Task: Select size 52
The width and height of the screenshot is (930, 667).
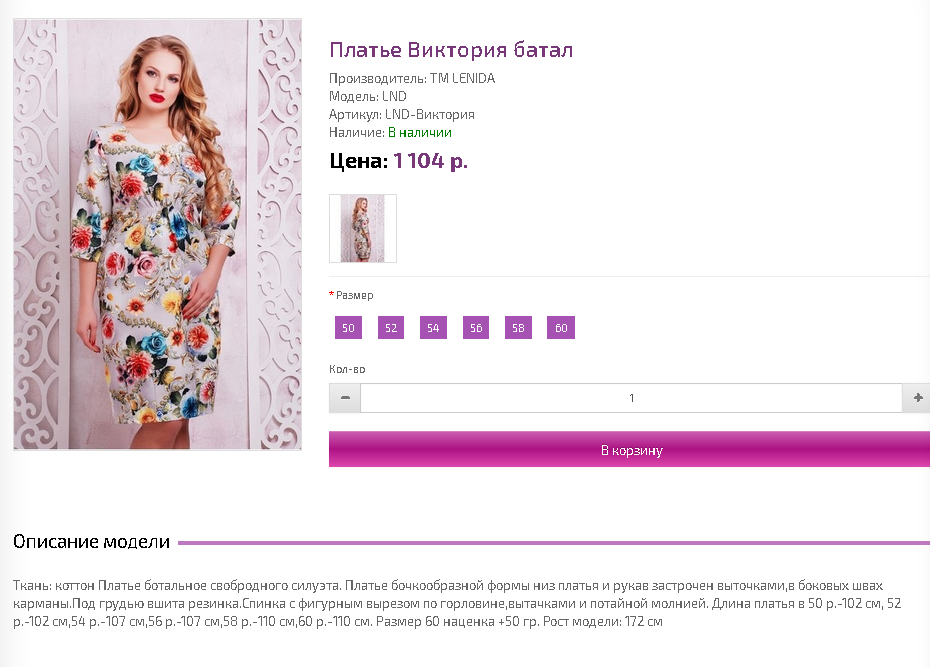Action: pyautogui.click(x=391, y=328)
